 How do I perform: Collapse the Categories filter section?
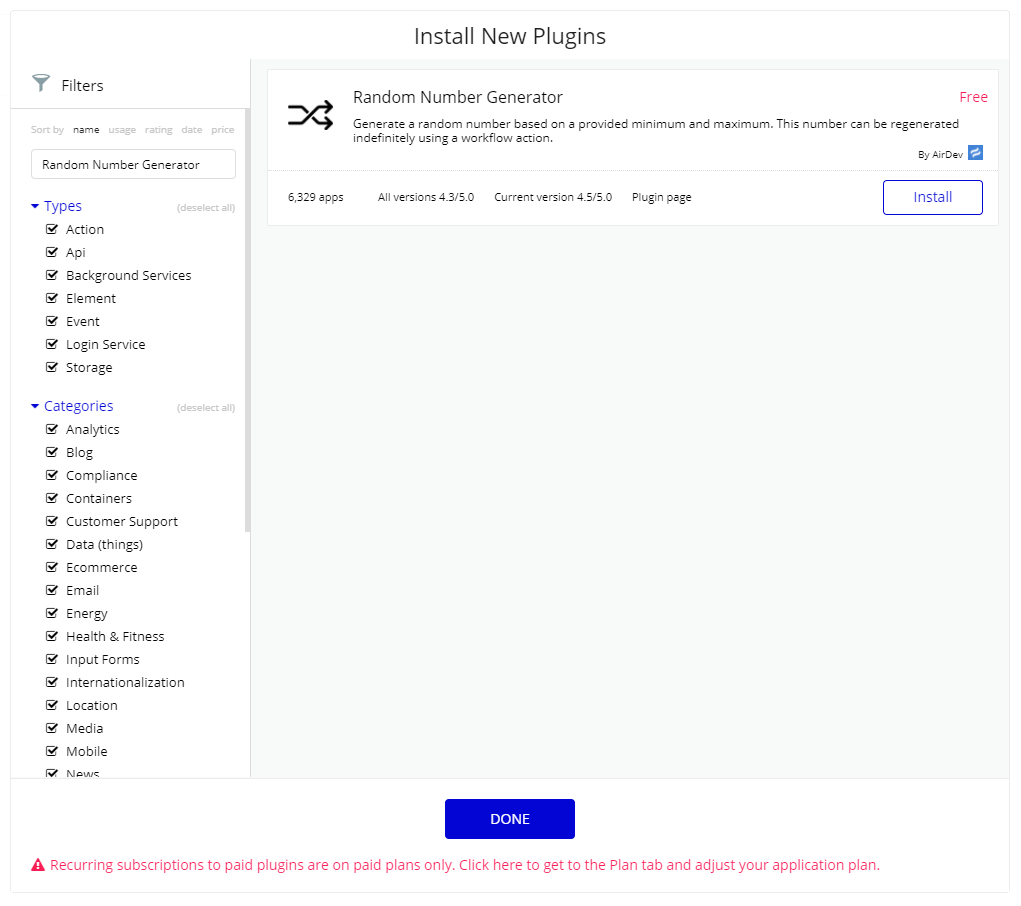click(x=72, y=406)
